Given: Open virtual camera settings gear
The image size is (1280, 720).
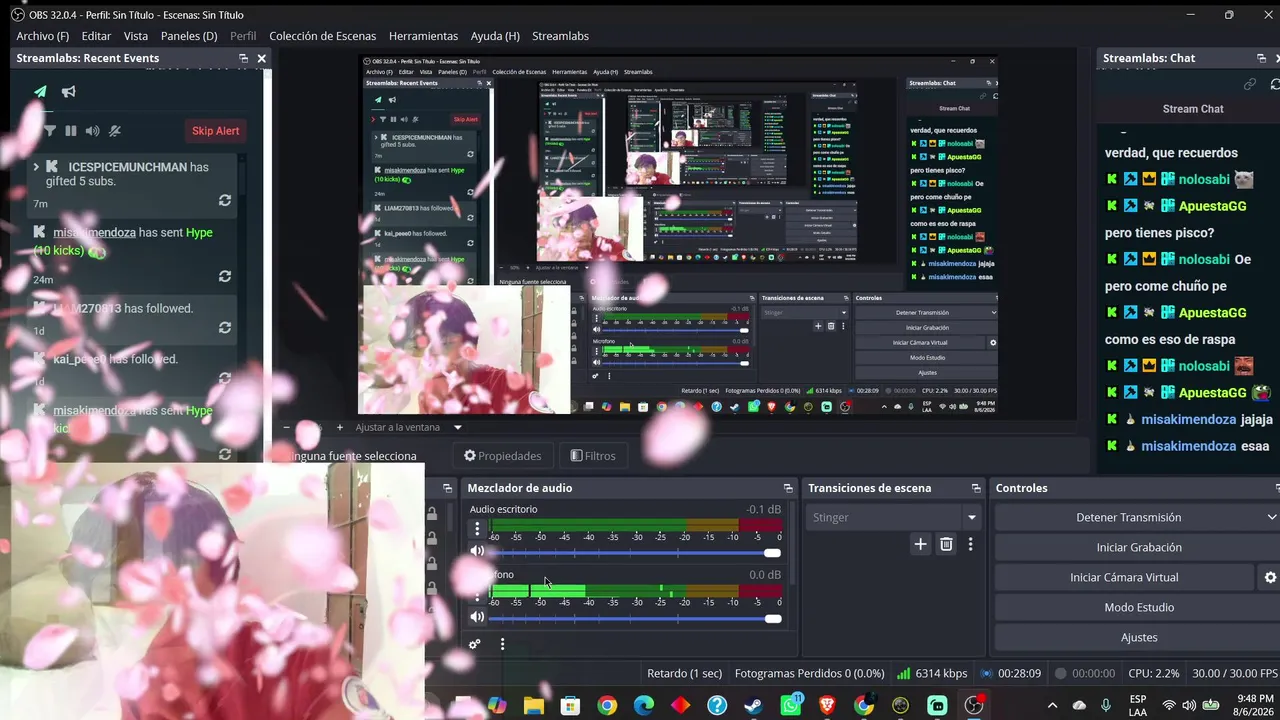Looking at the screenshot, I should pos(1270,577).
